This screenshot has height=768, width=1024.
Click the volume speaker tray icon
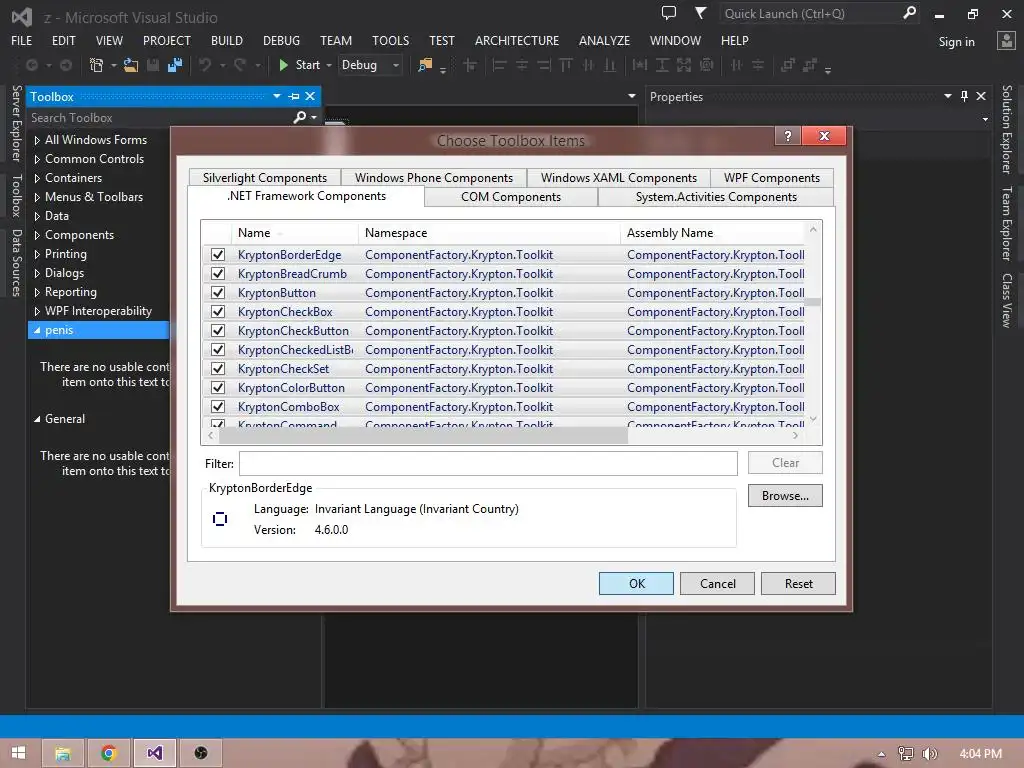[929, 754]
